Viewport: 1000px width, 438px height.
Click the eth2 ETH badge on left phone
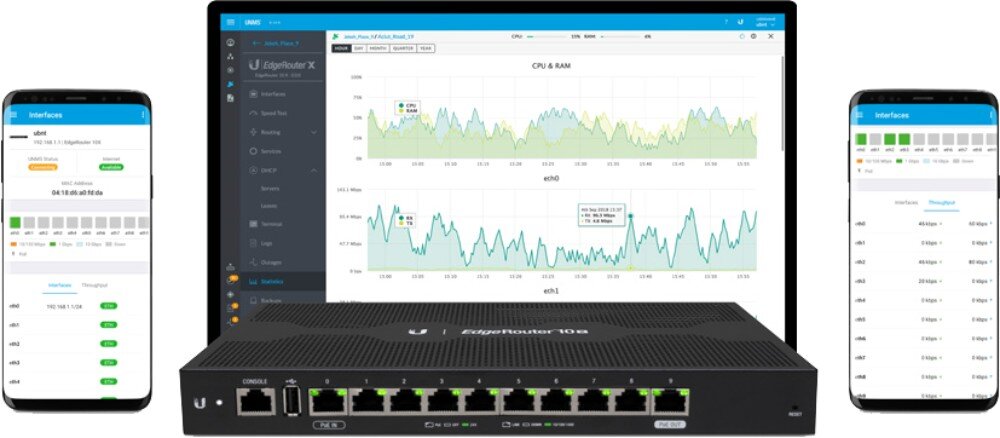[x=109, y=344]
